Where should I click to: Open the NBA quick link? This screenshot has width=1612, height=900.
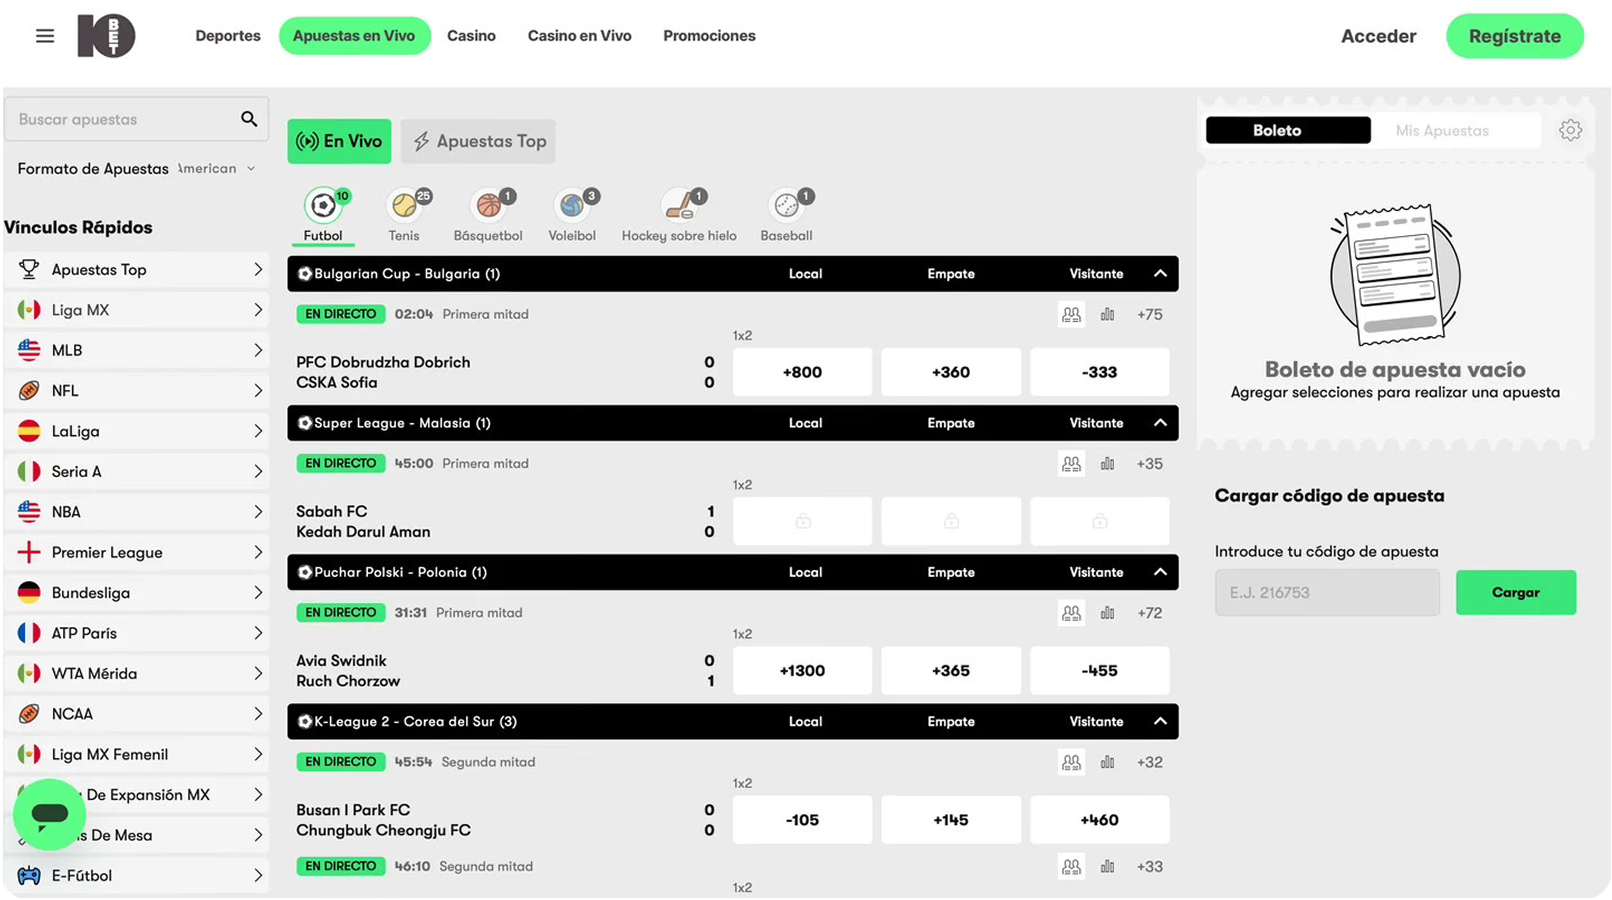tap(137, 511)
